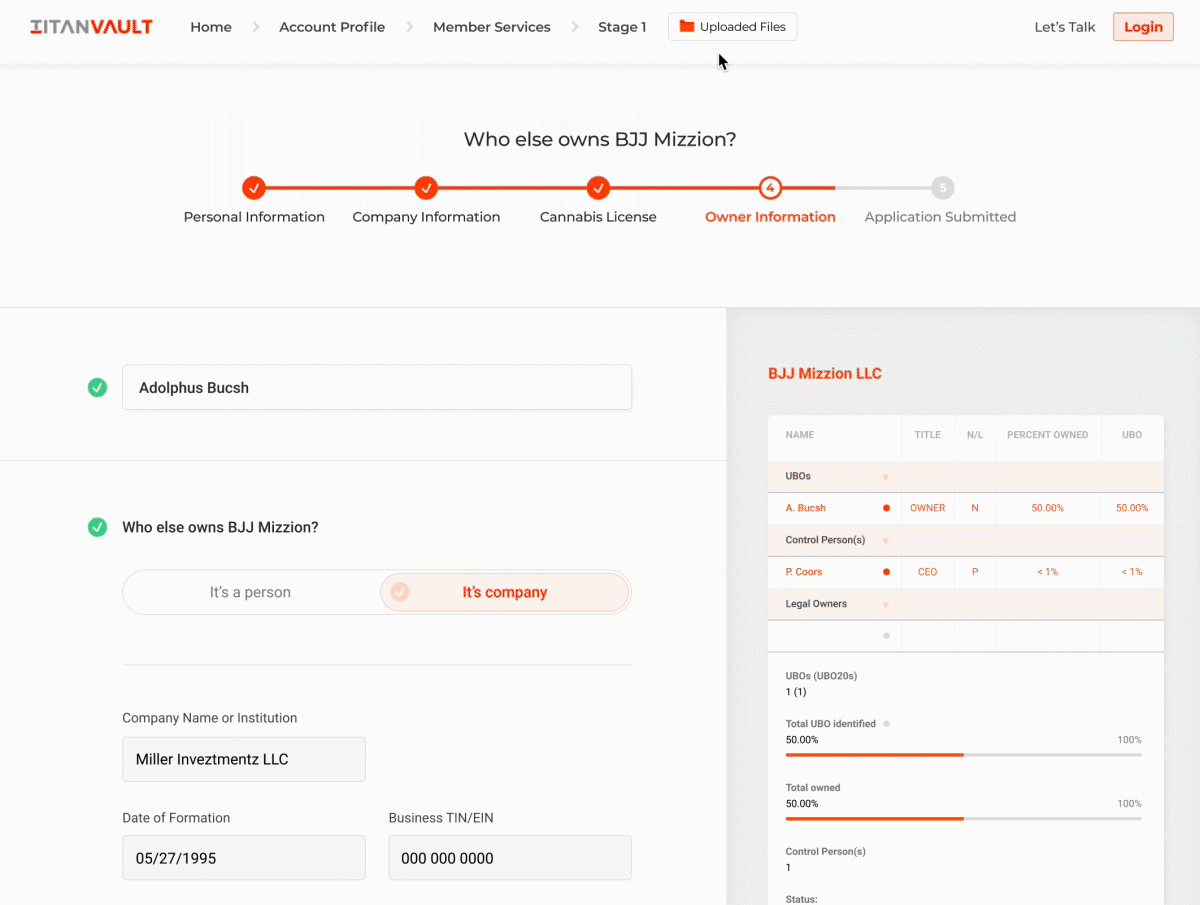
Task: Collapse the UBOs section arrow
Action: (885, 477)
